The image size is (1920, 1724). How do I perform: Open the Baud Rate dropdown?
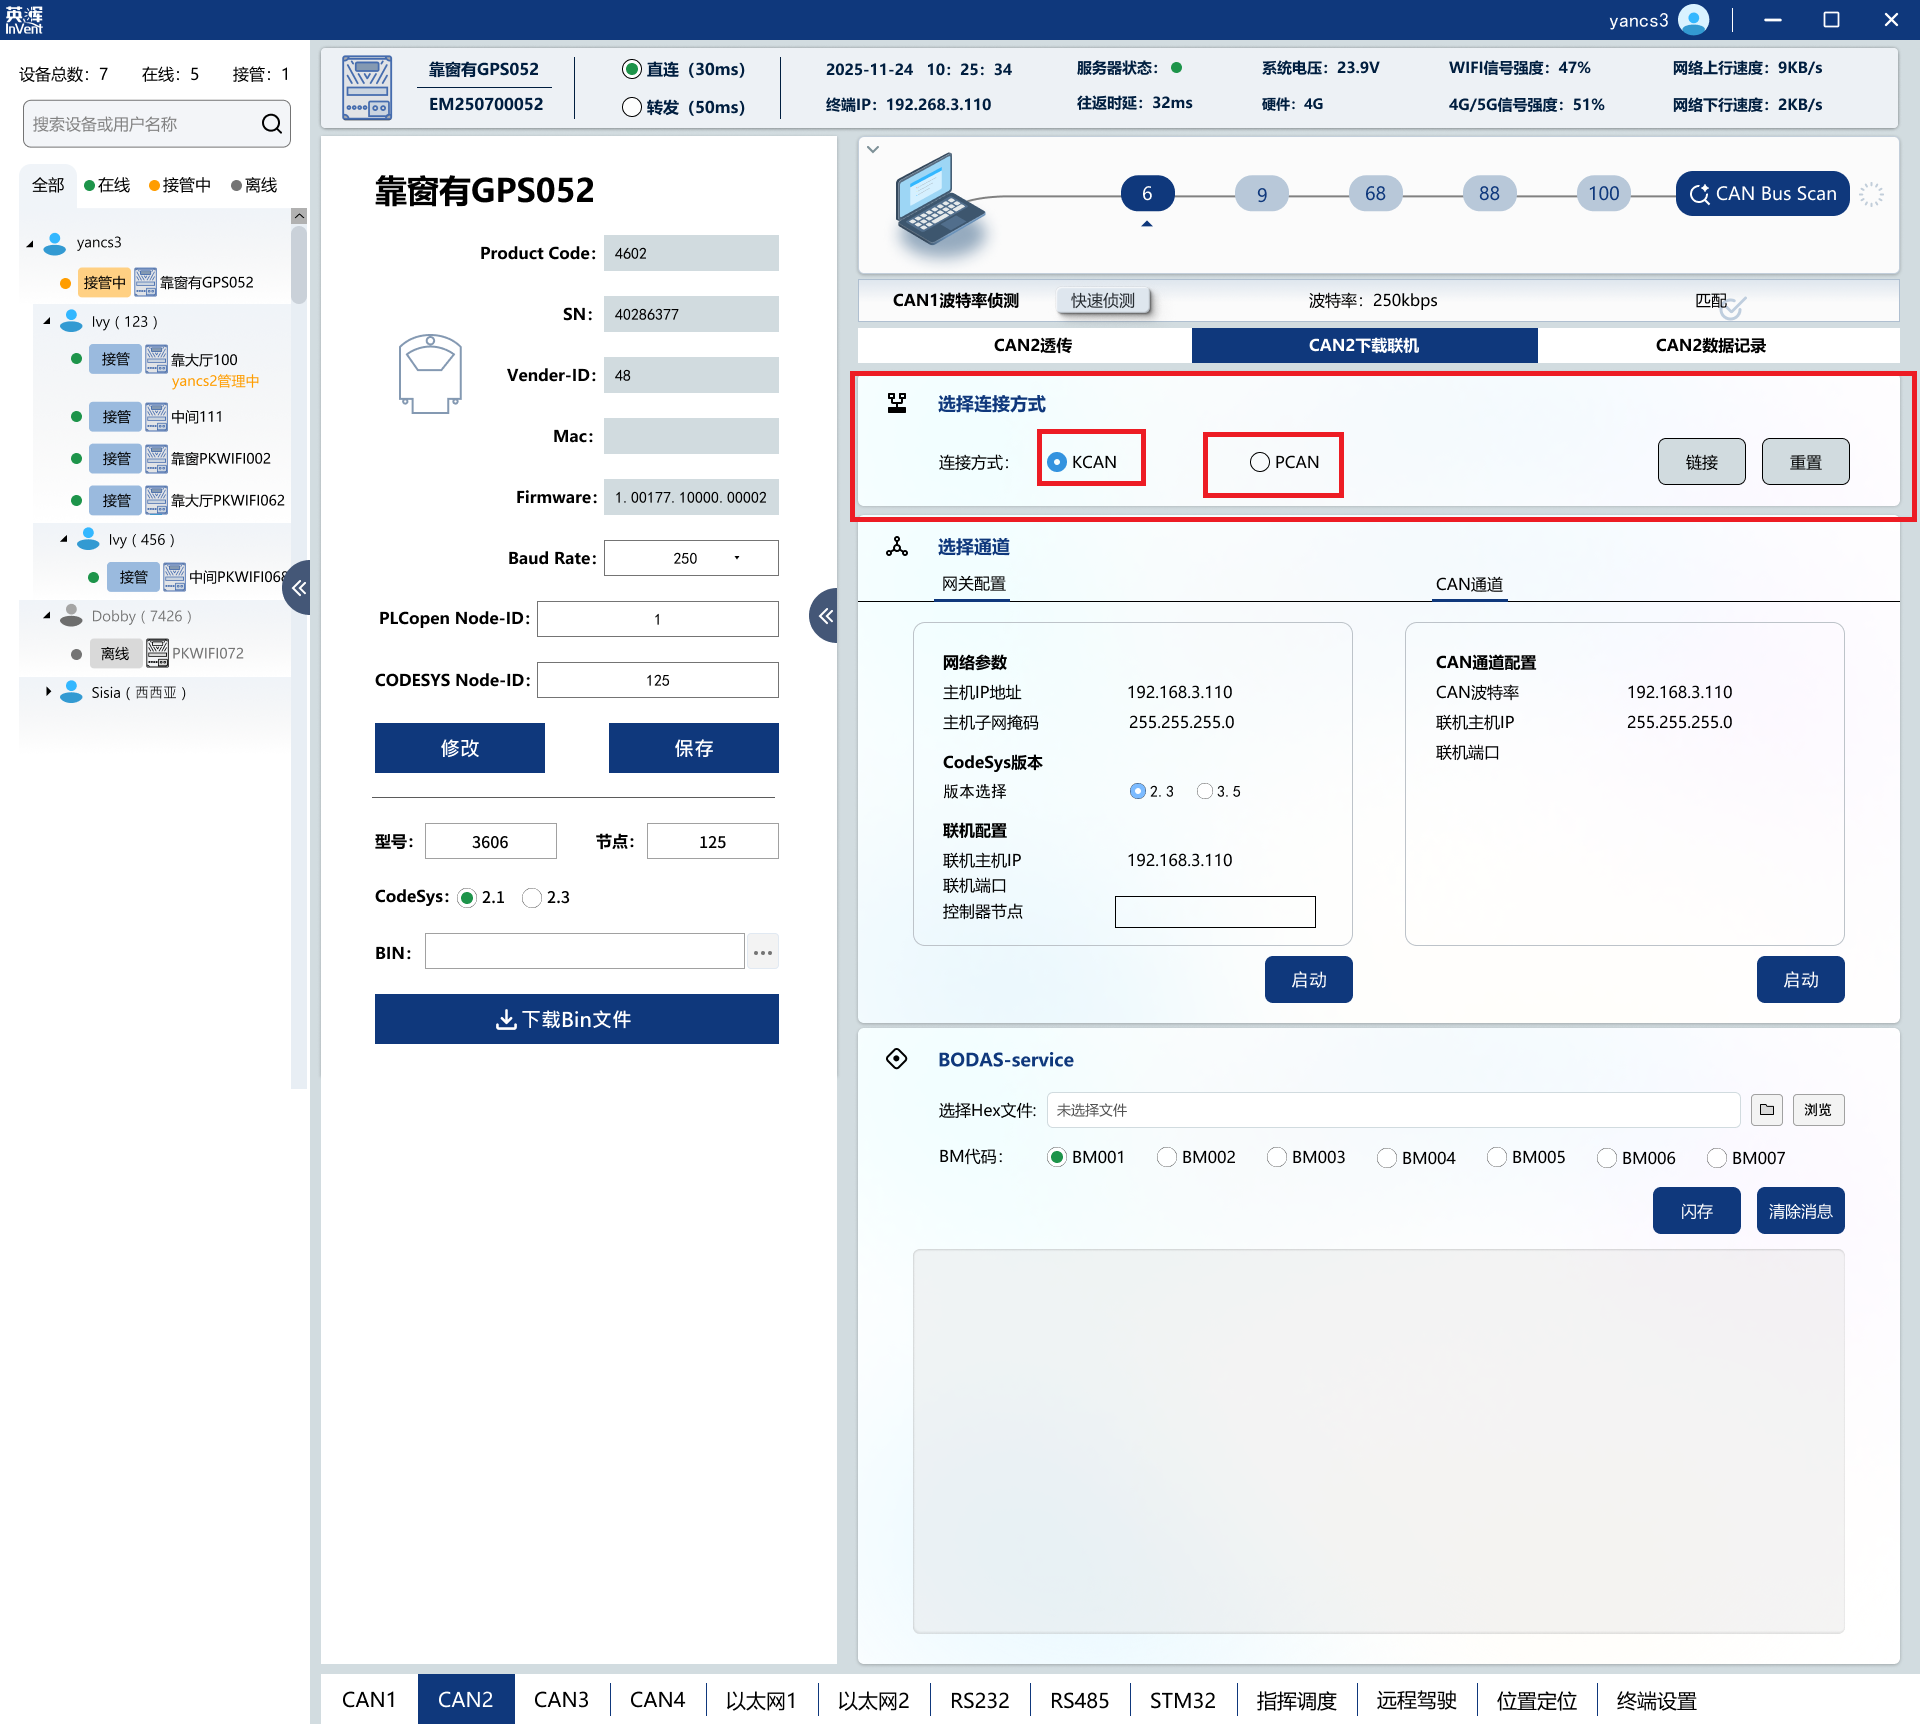click(x=737, y=558)
